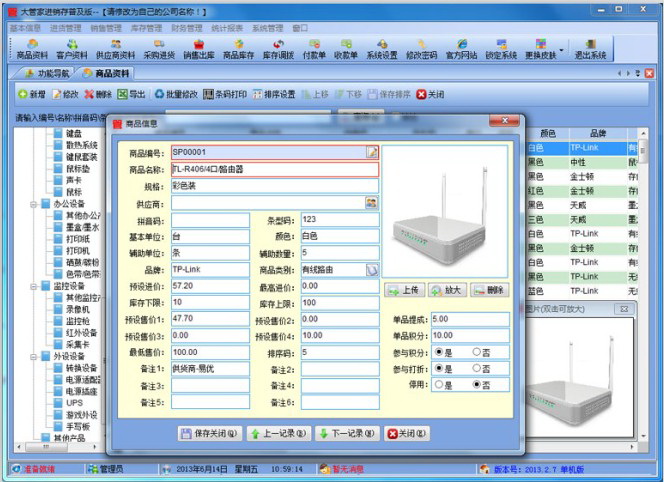Open 统计报表 menu
The height and width of the screenshot is (482, 664).
pyautogui.click(x=227, y=28)
